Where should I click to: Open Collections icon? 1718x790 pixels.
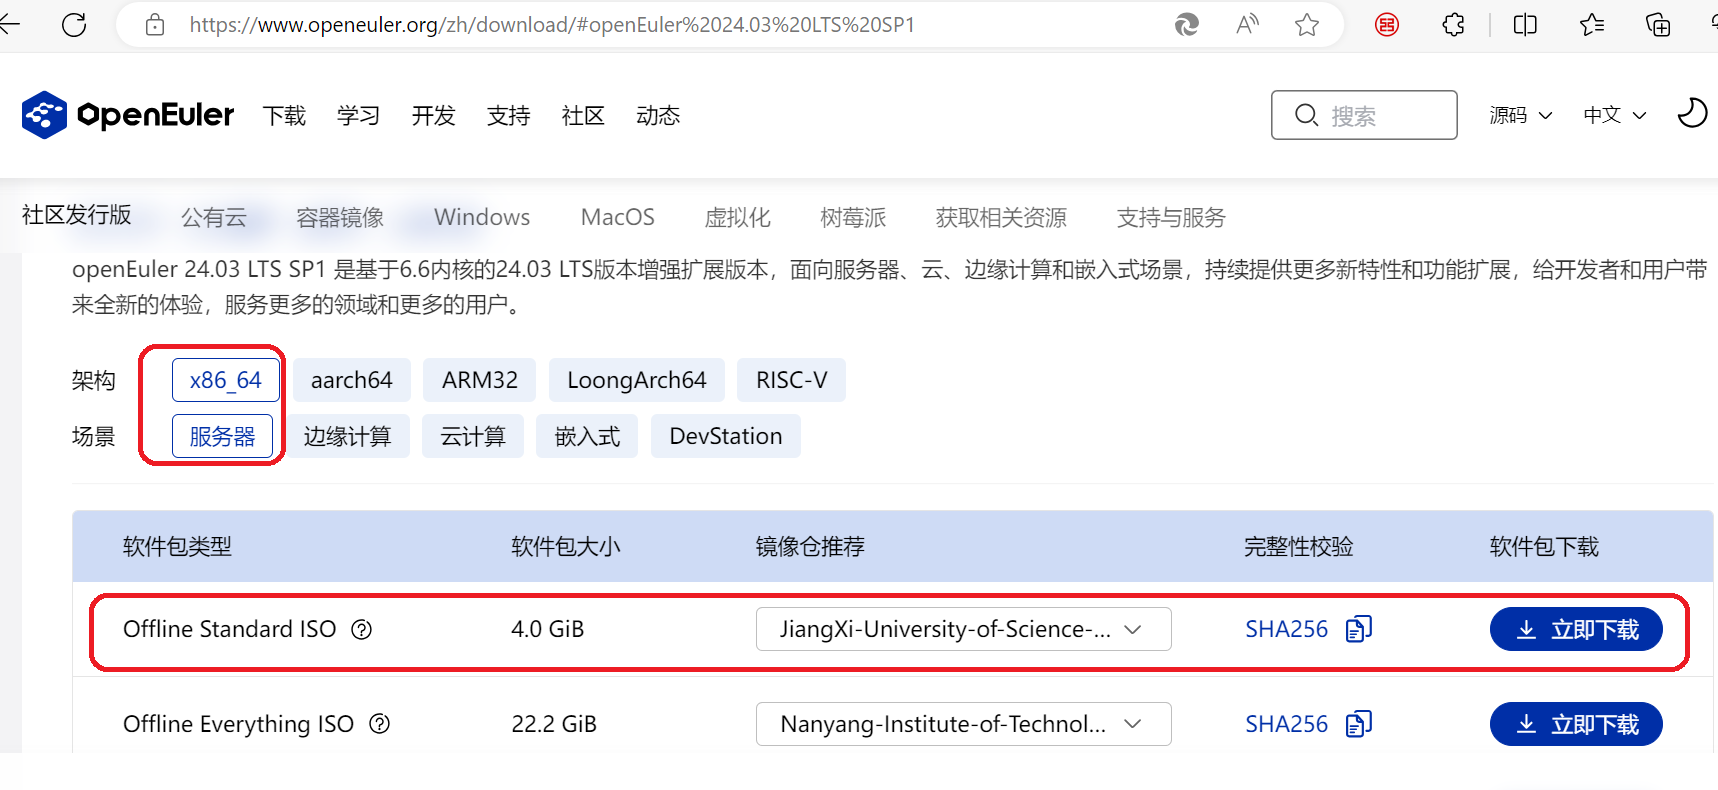tap(1658, 25)
